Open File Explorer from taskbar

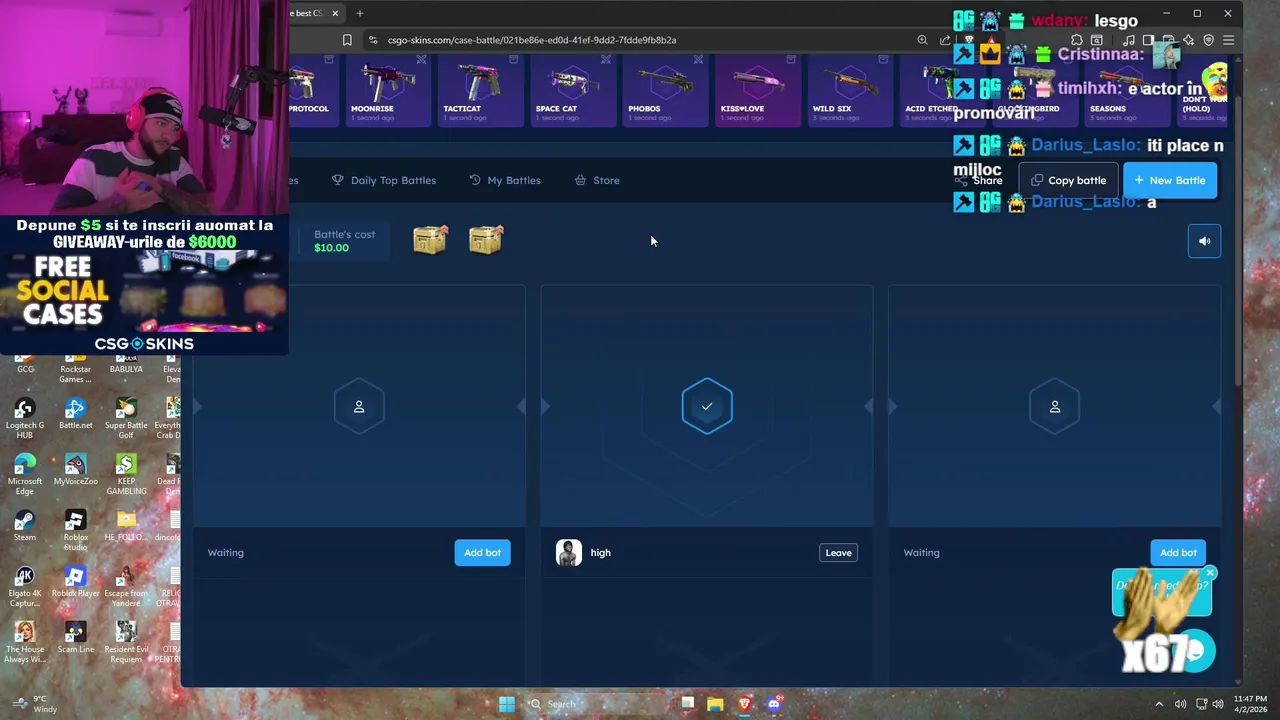(x=715, y=704)
